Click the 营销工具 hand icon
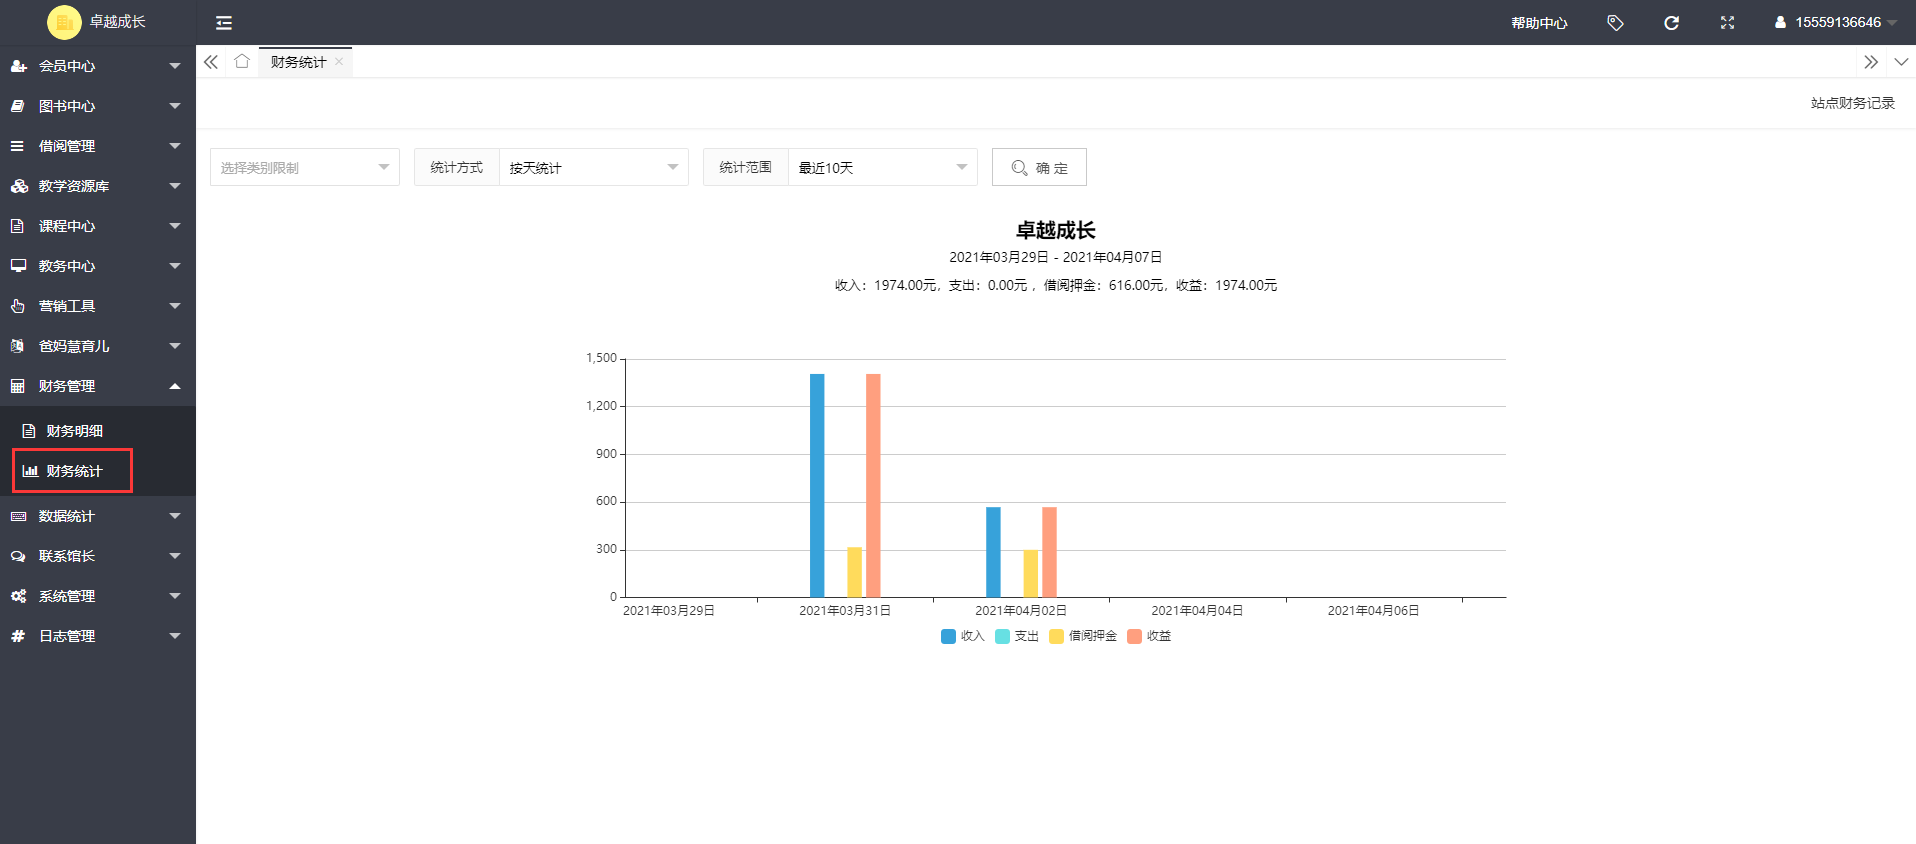1916x844 pixels. (x=18, y=306)
